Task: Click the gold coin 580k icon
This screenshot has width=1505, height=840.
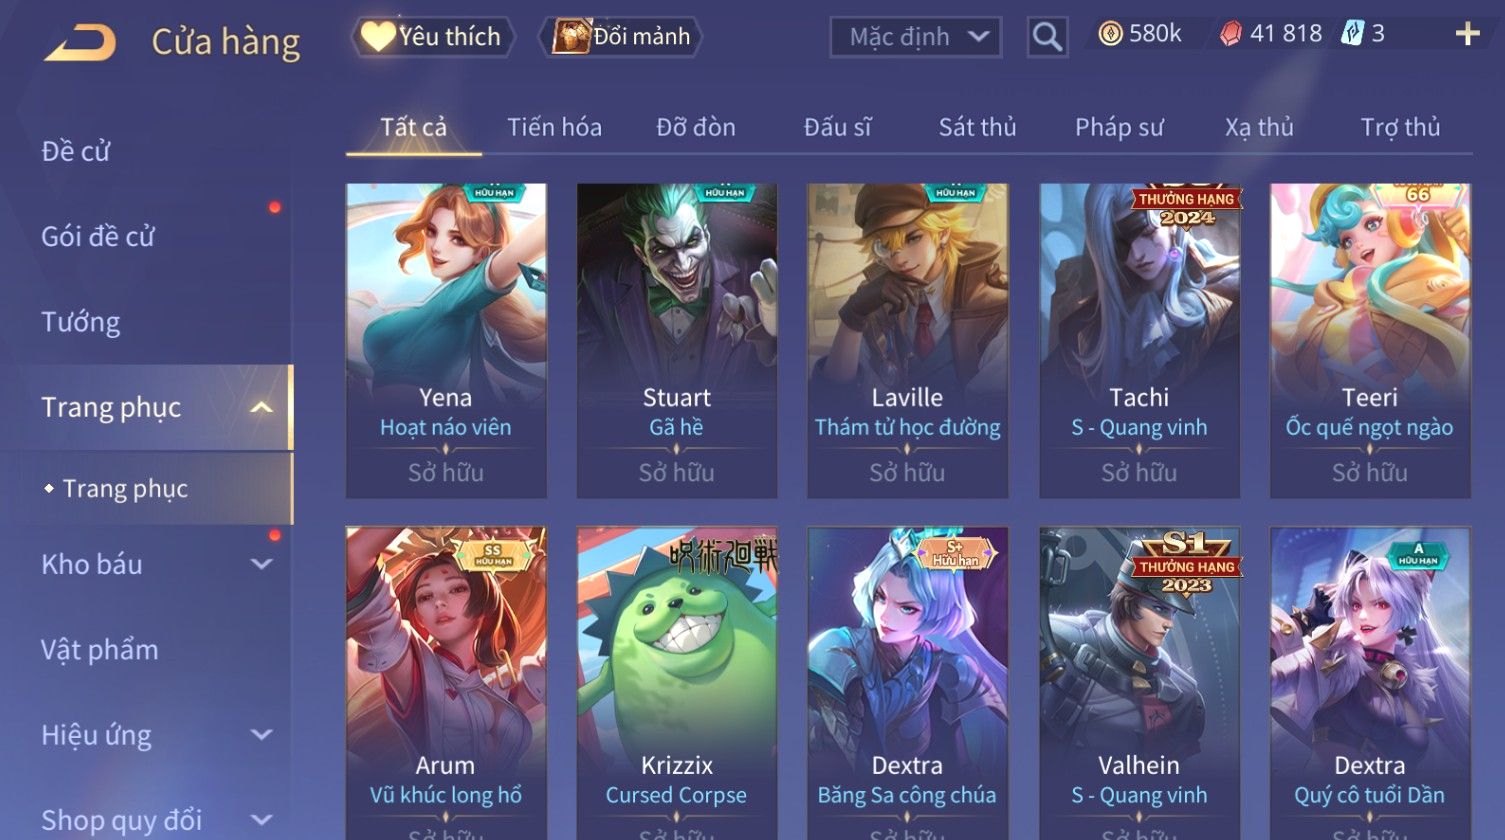Action: pos(1110,34)
